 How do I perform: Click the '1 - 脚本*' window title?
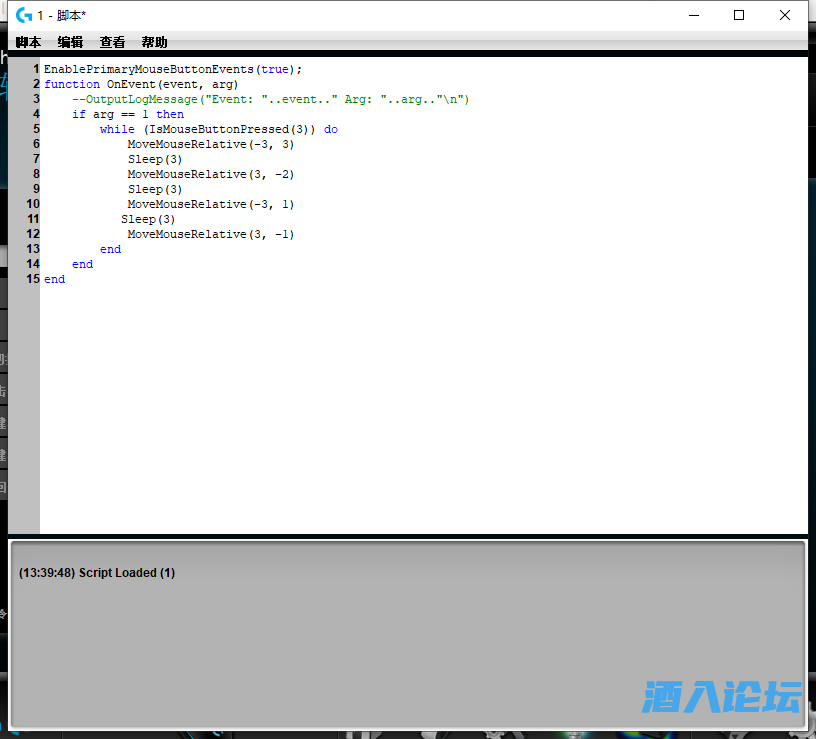62,15
